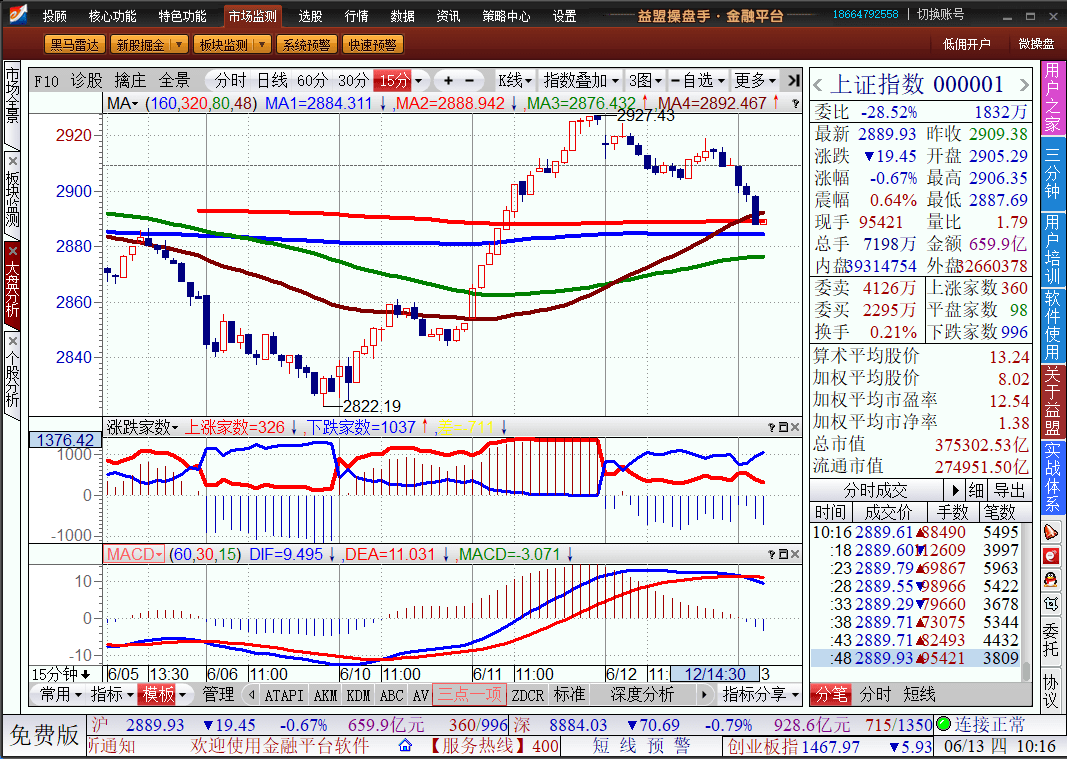Open the 指数叠加 dropdown

580,81
